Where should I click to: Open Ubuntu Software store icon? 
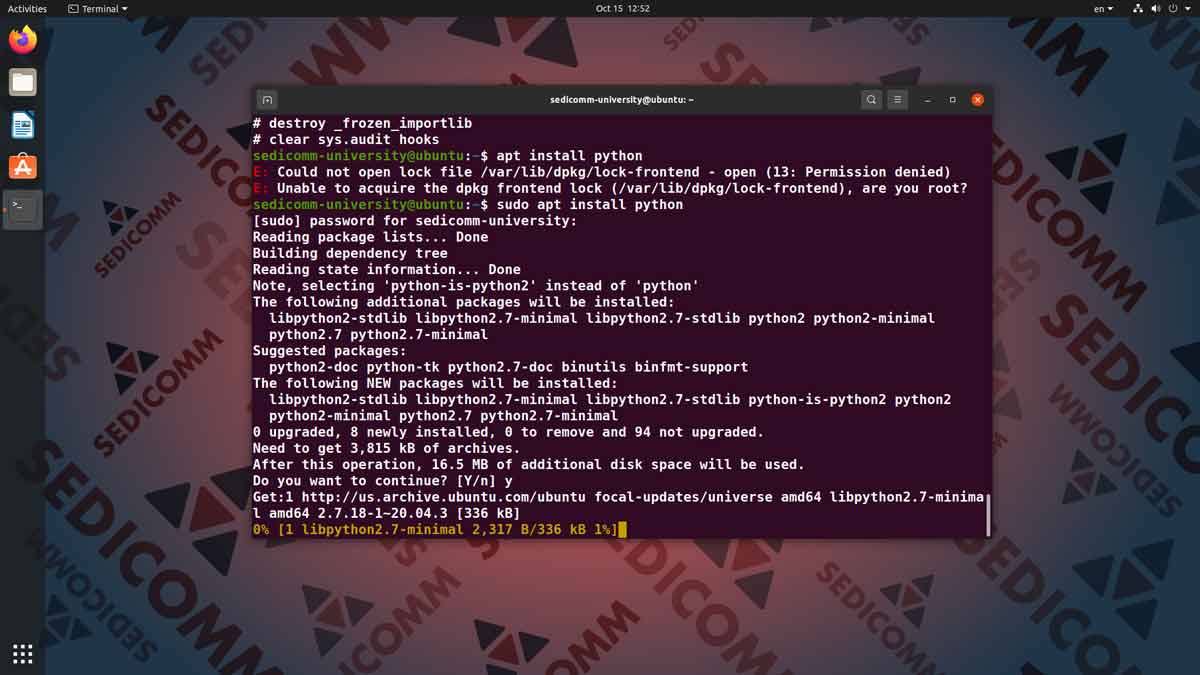point(22,167)
